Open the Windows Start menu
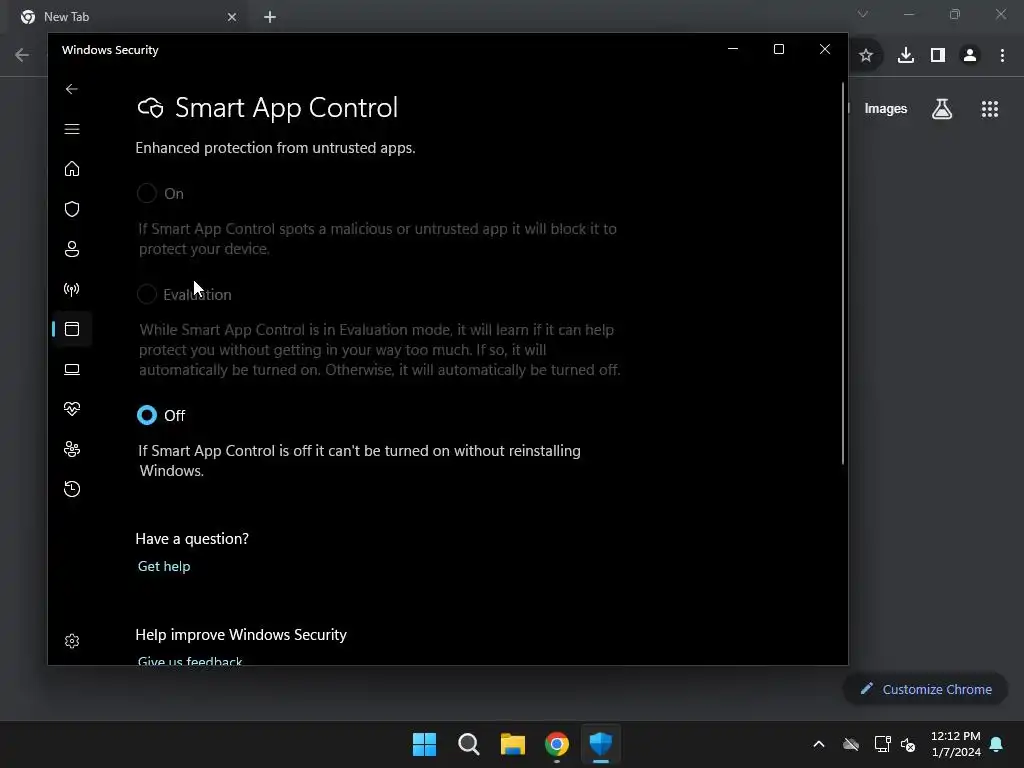This screenshot has width=1024, height=768. 424,744
